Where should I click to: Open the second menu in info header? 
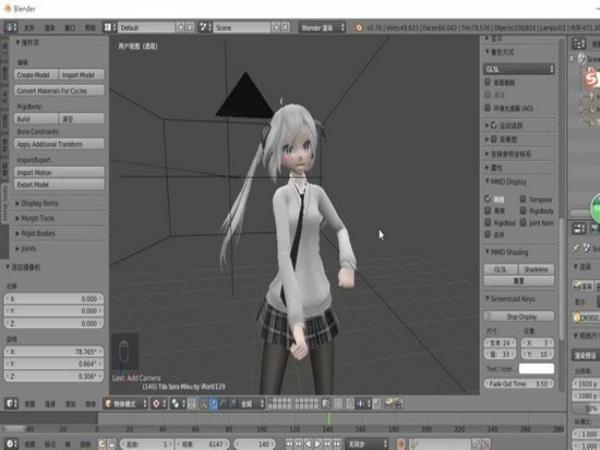pyautogui.click(x=50, y=28)
